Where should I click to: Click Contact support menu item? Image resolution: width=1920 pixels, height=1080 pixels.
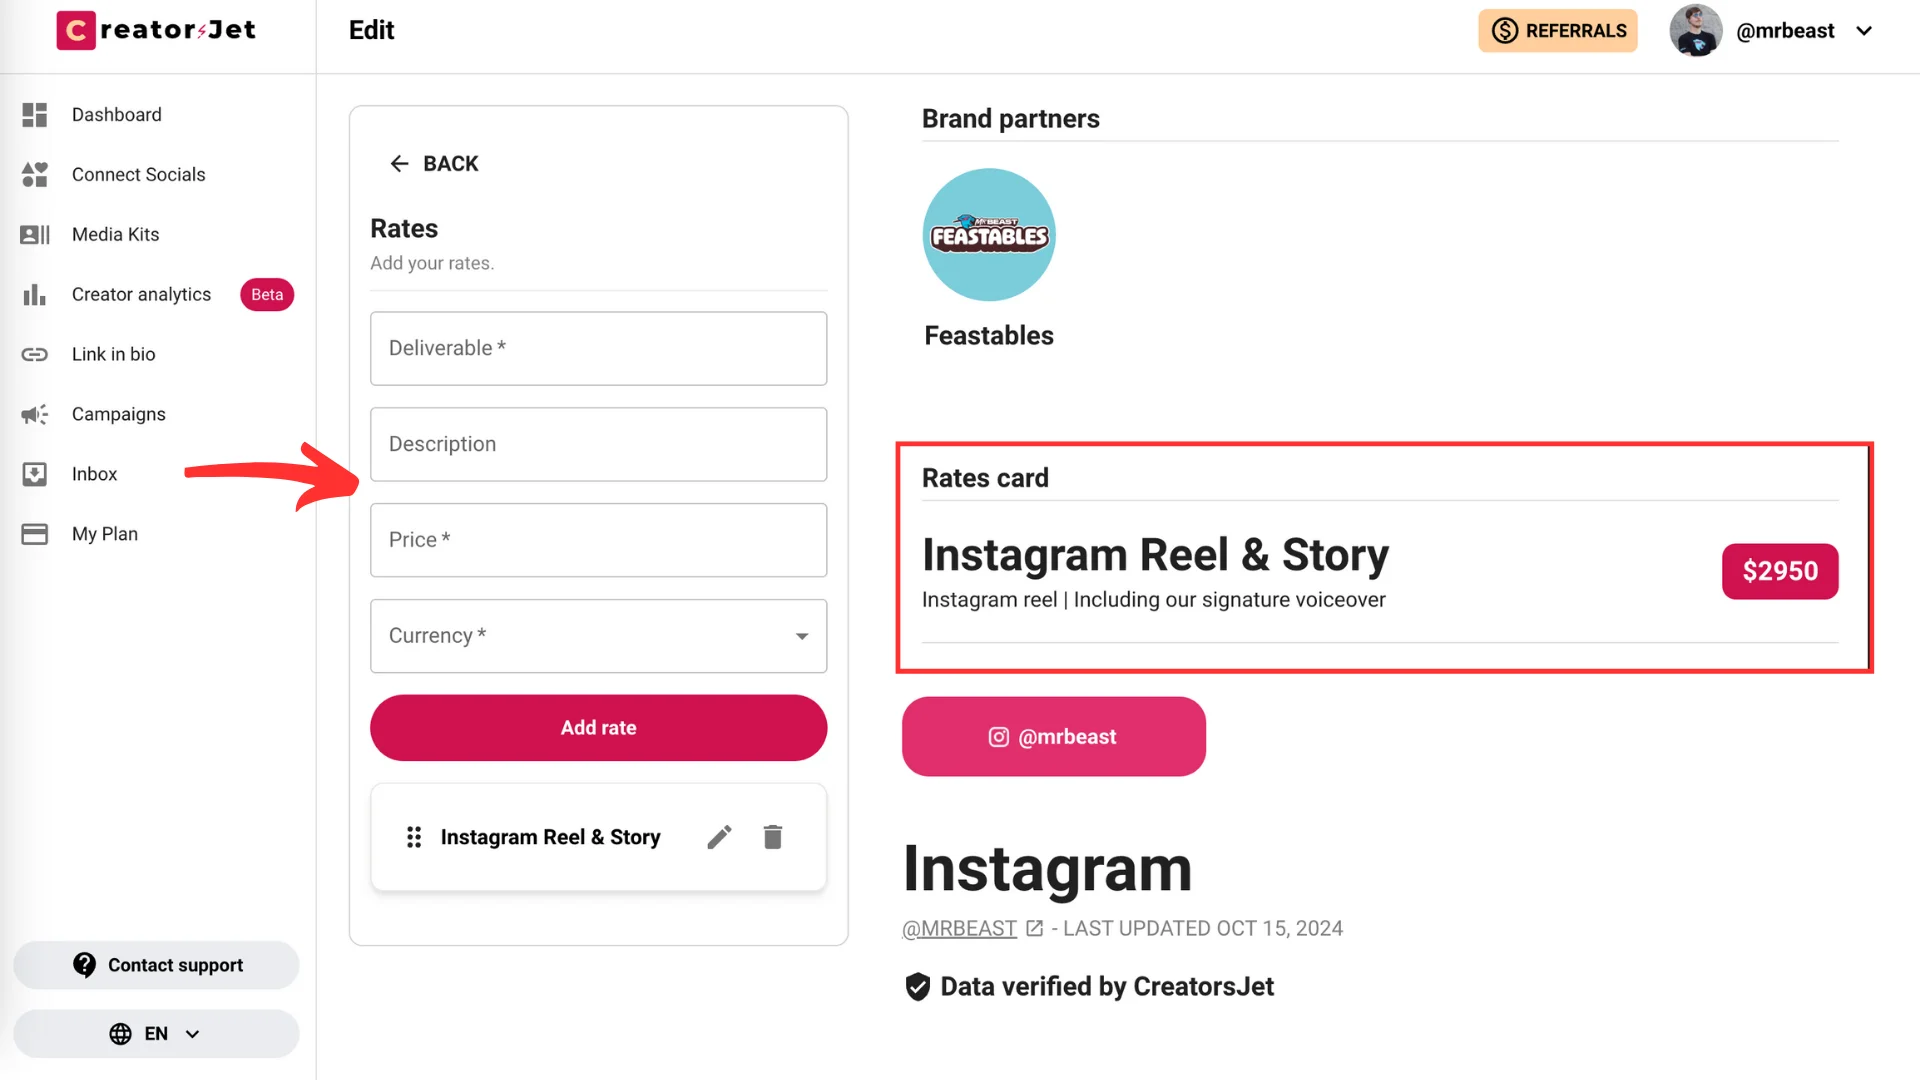158,964
